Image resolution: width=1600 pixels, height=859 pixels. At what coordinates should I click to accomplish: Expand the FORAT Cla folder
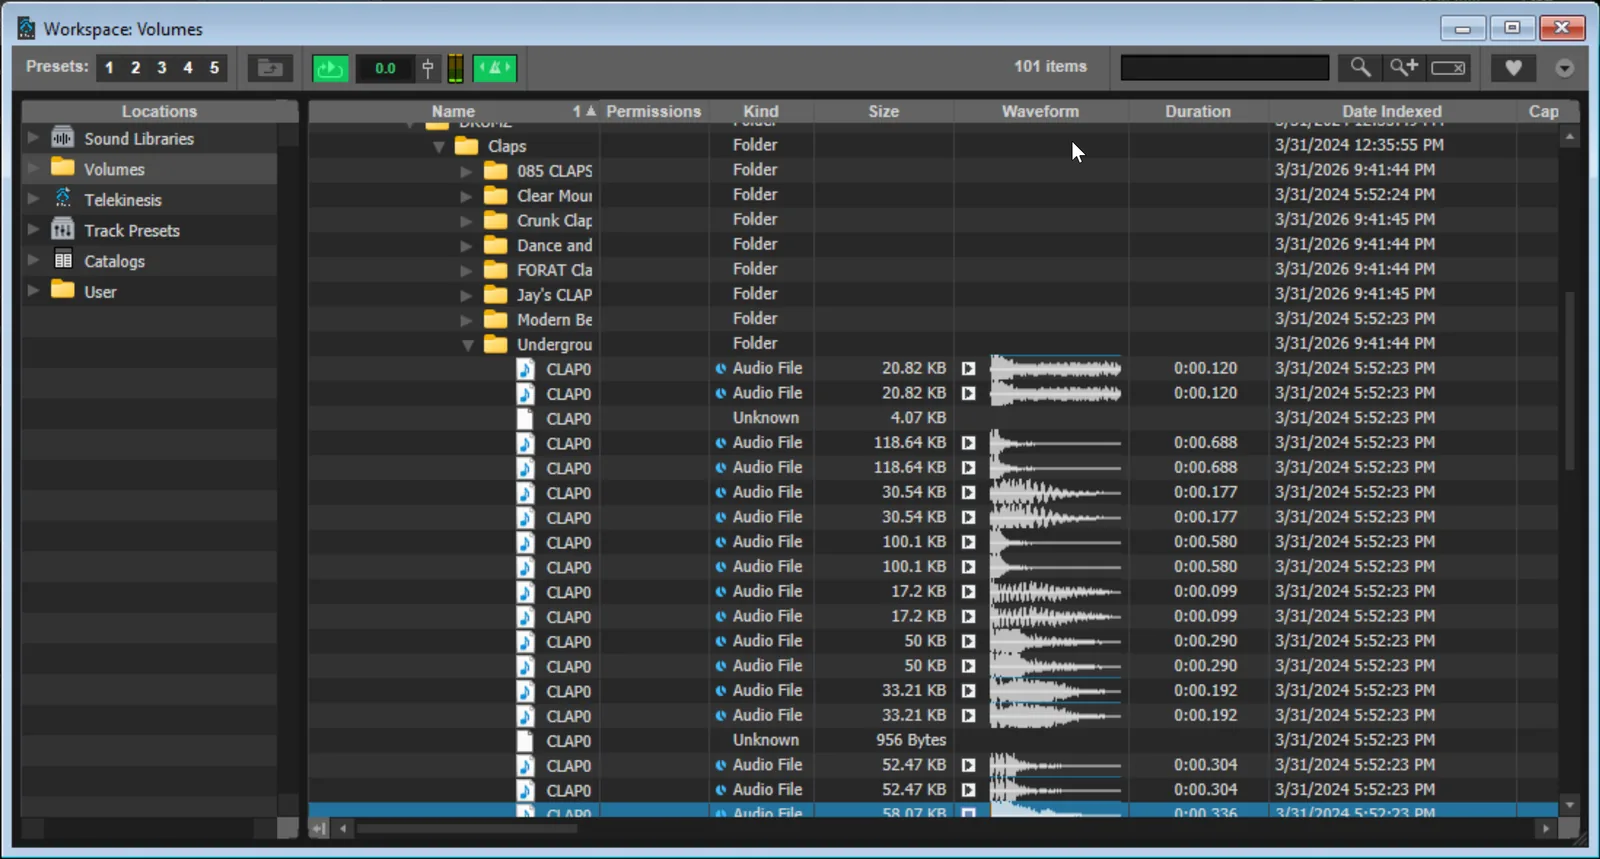(x=466, y=271)
